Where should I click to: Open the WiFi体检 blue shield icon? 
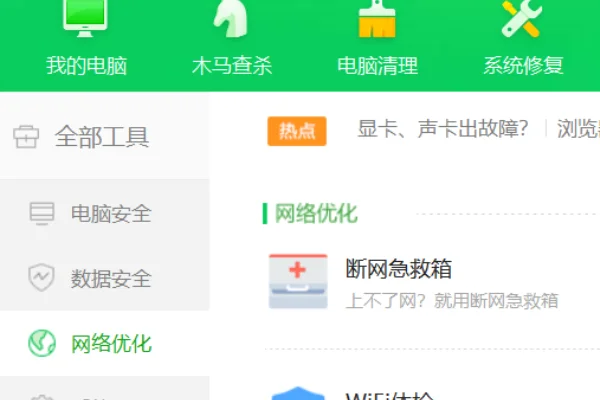[x=298, y=393]
